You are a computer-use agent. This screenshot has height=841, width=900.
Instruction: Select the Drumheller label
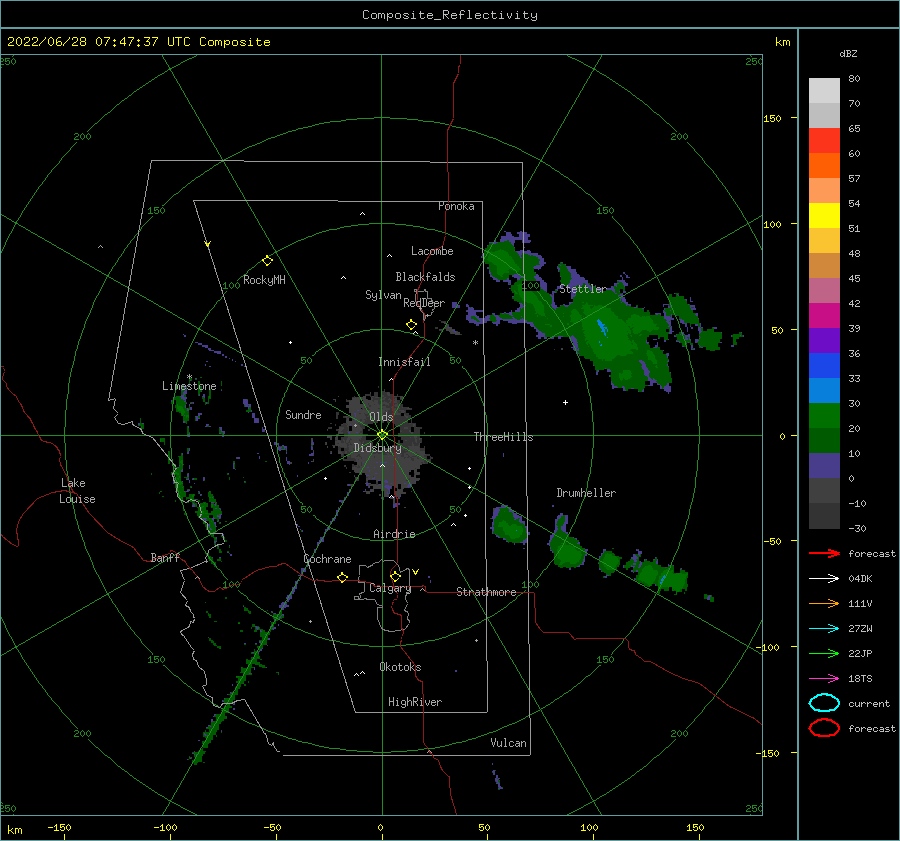[586, 493]
